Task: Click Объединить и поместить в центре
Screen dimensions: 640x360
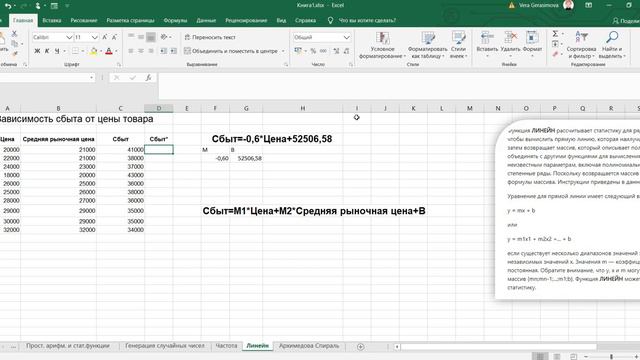Action: coord(231,51)
